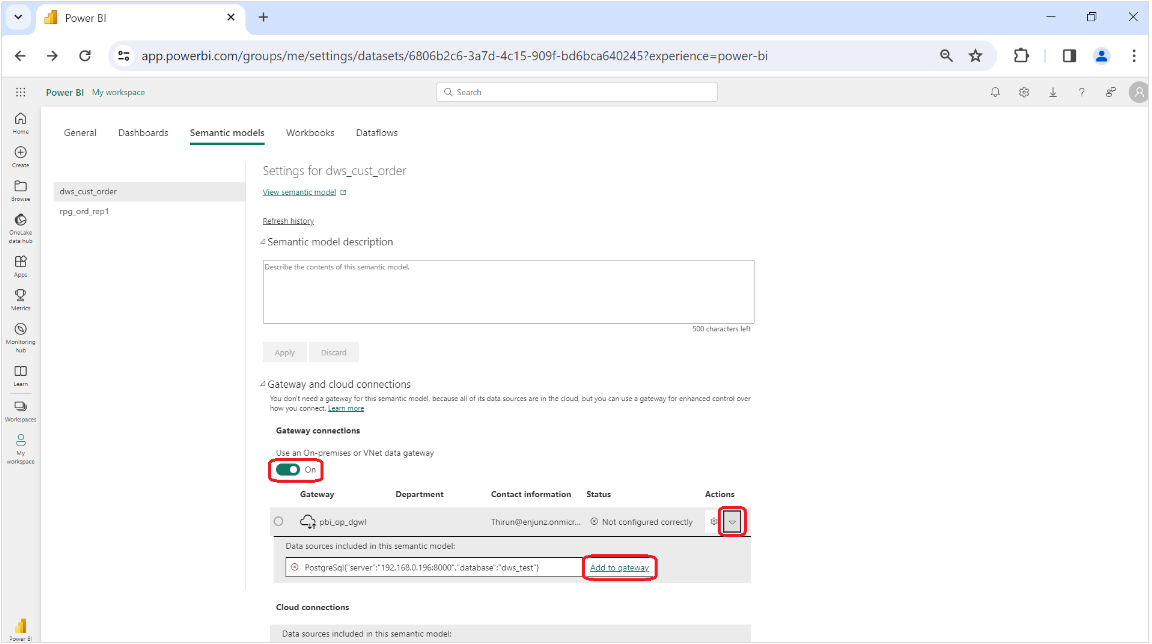The image size is (1152, 644).
Task: Click the gear icon in the pbi_op_dgwl Actions column
Action: (713, 522)
